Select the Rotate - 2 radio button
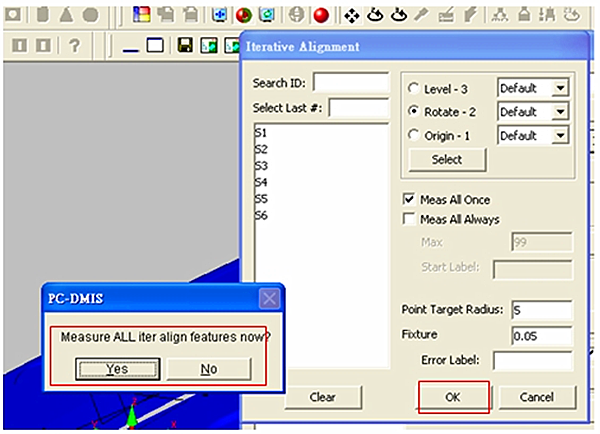Image resolution: width=600 pixels, height=434 pixels. (x=413, y=111)
